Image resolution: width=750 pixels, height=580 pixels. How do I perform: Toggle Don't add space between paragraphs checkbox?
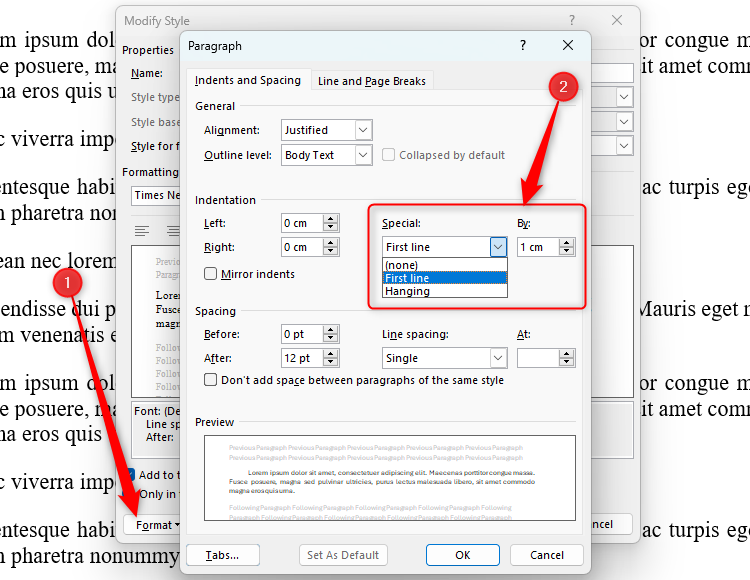[211, 380]
